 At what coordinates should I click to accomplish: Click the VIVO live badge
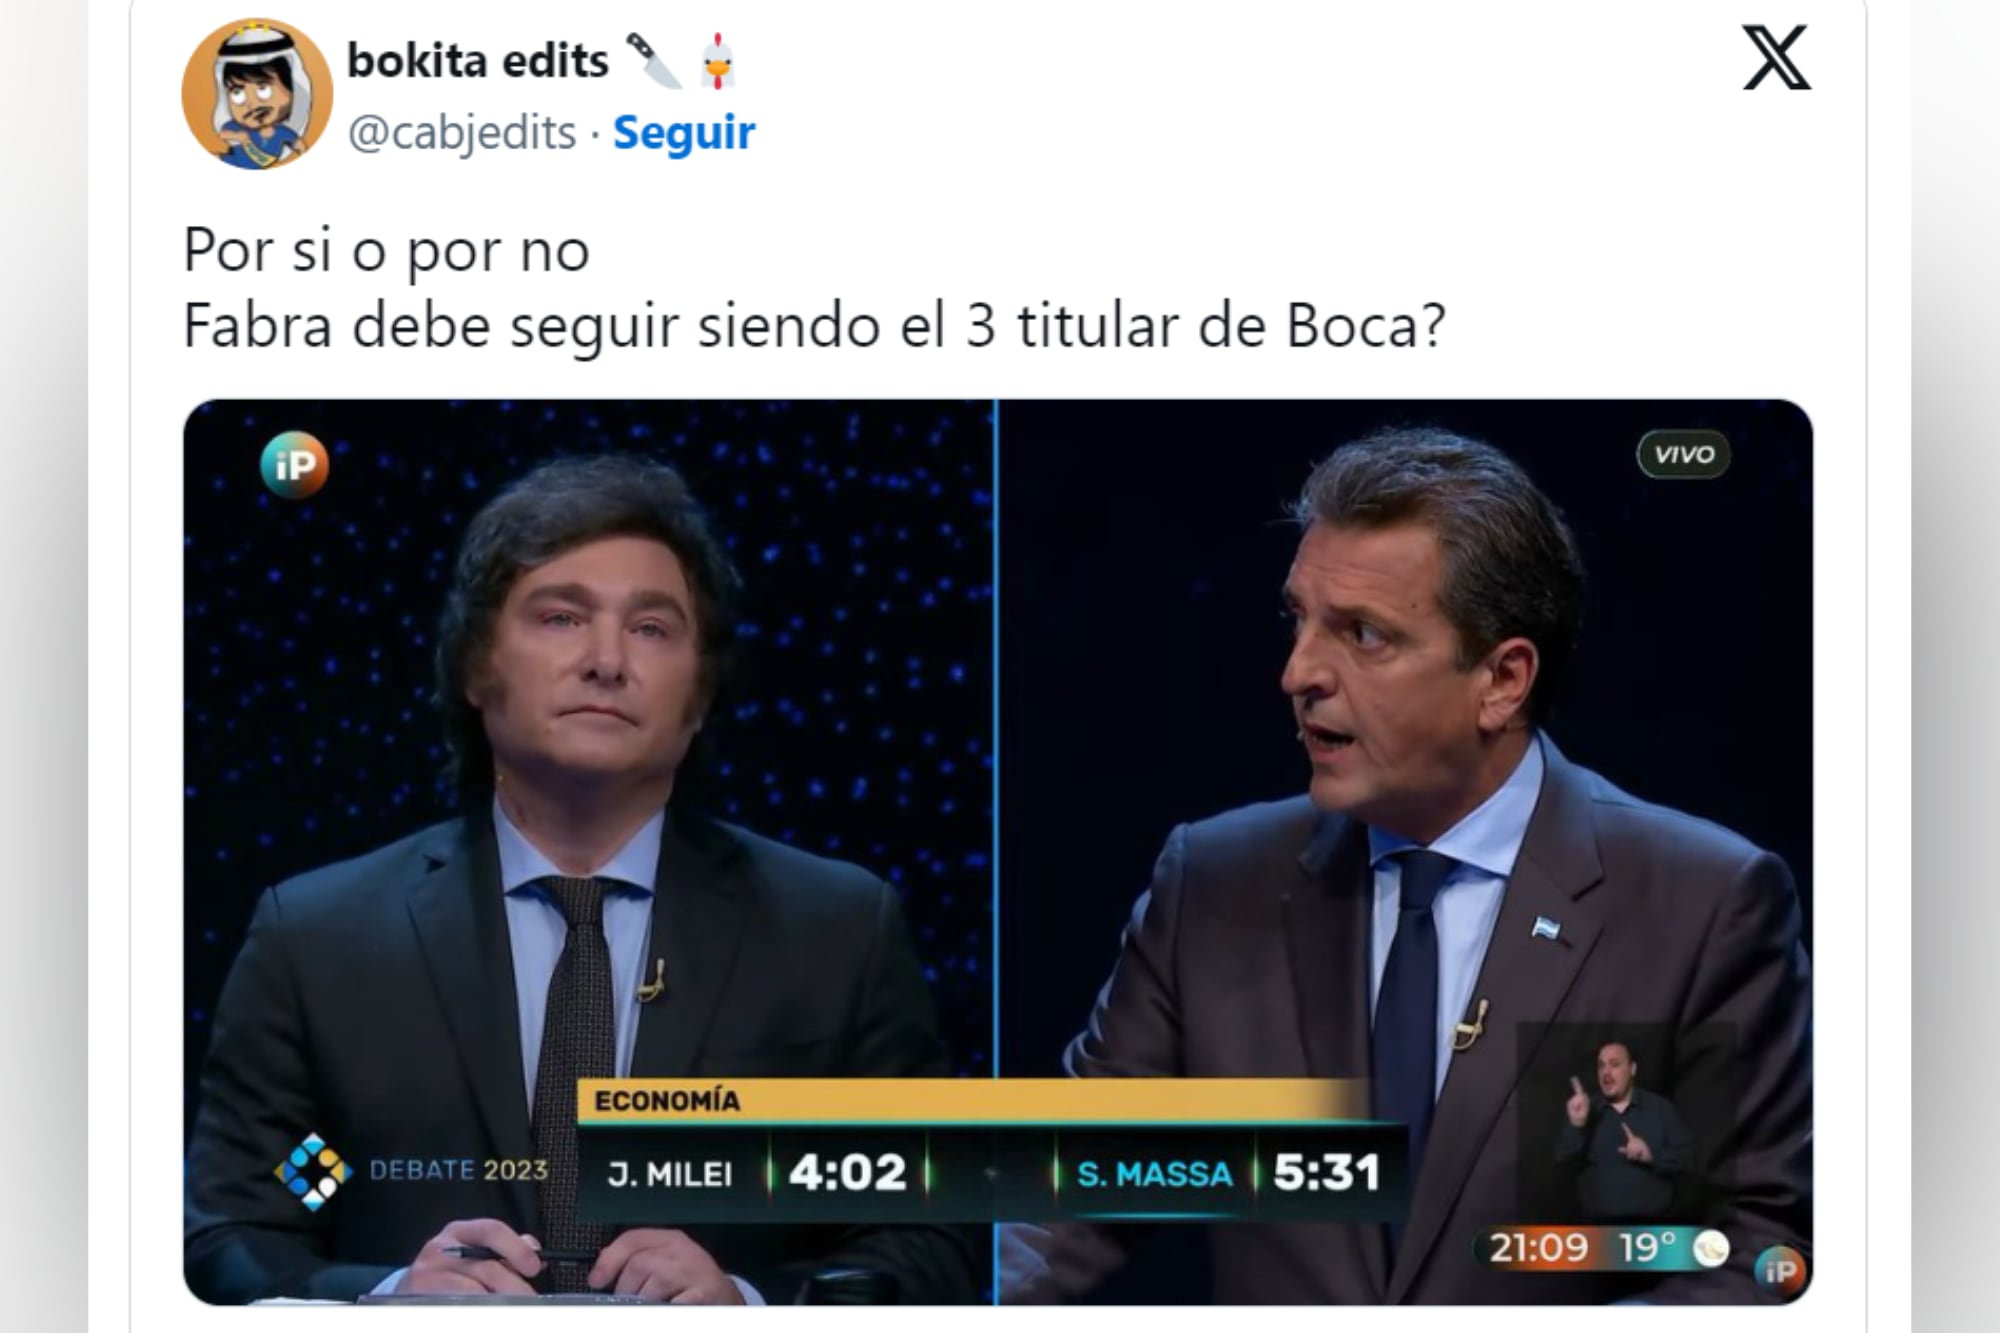1684,454
